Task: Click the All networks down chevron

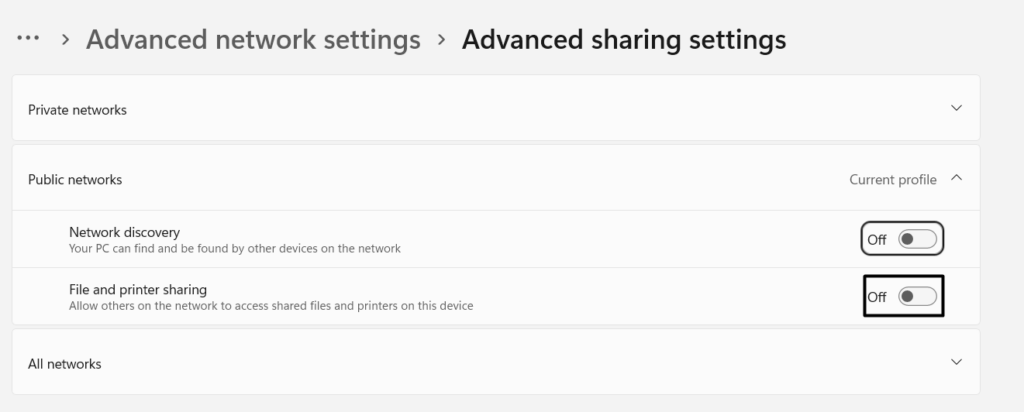Action: tap(956, 362)
